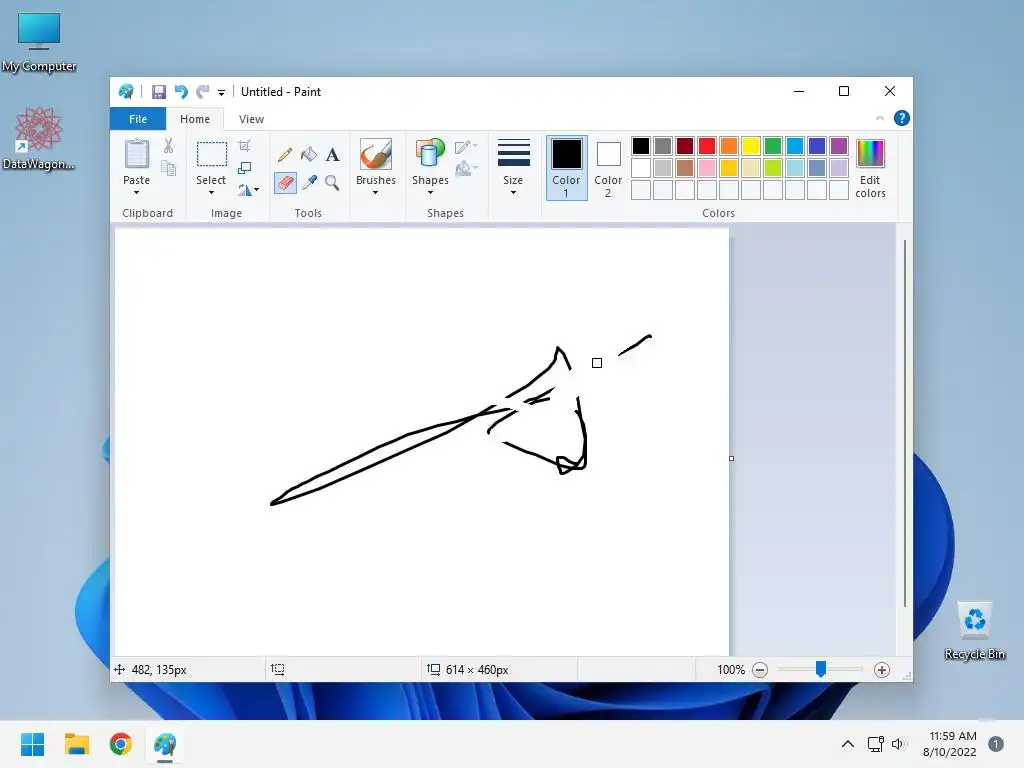This screenshot has width=1024, height=768.
Task: Click the Undo arrow in title bar
Action: point(181,92)
